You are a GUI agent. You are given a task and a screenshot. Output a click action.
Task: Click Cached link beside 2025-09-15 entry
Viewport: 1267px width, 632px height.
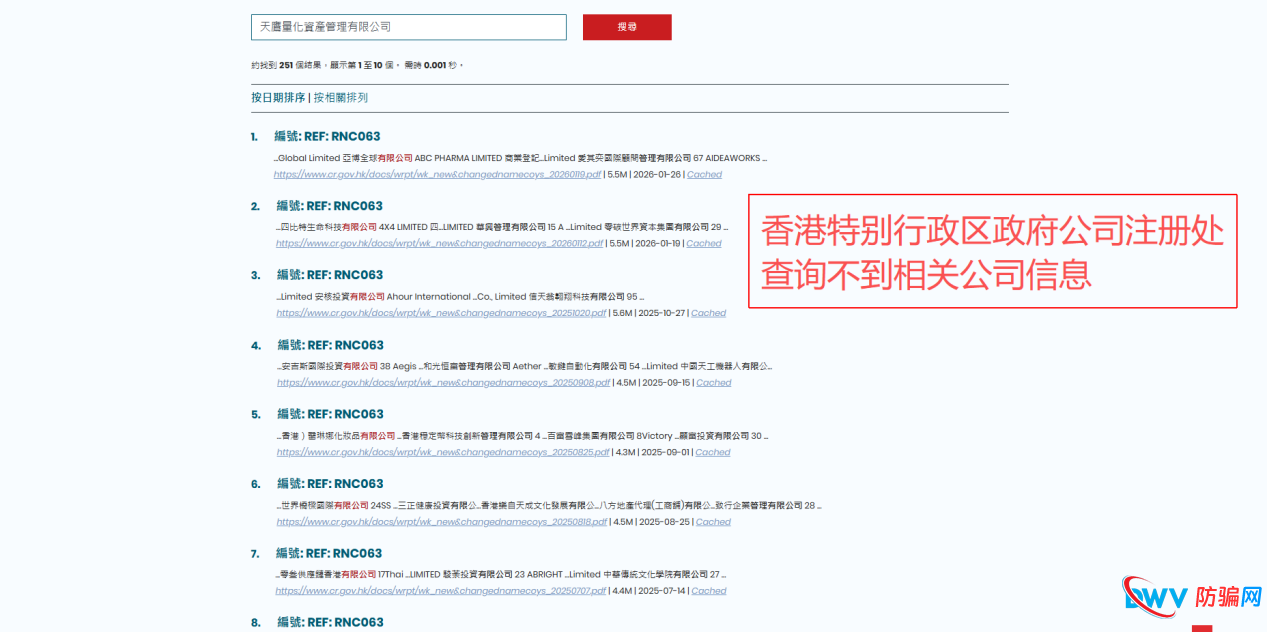coord(713,382)
